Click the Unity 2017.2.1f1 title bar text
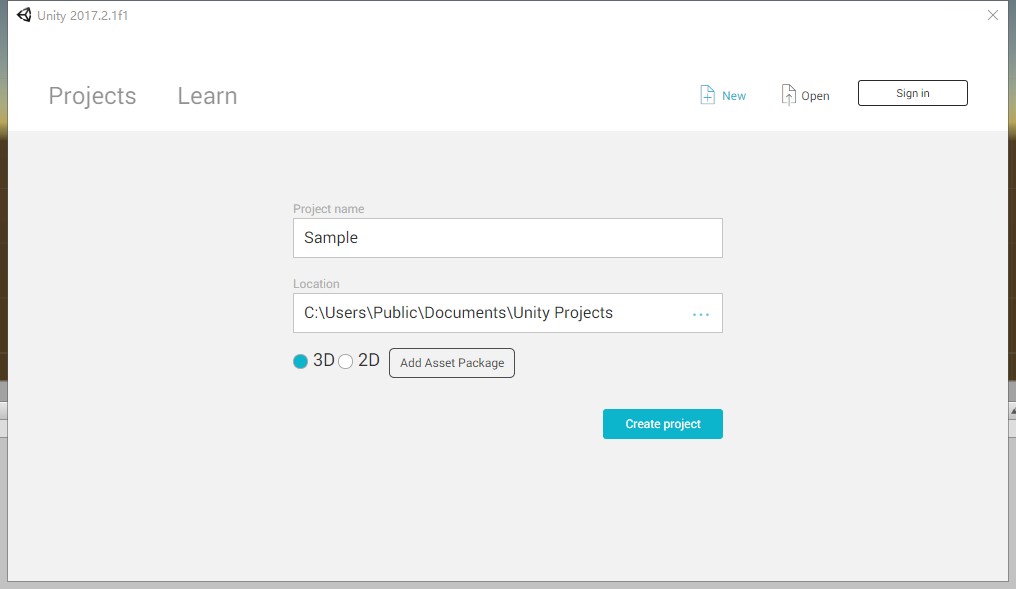 pyautogui.click(x=83, y=16)
